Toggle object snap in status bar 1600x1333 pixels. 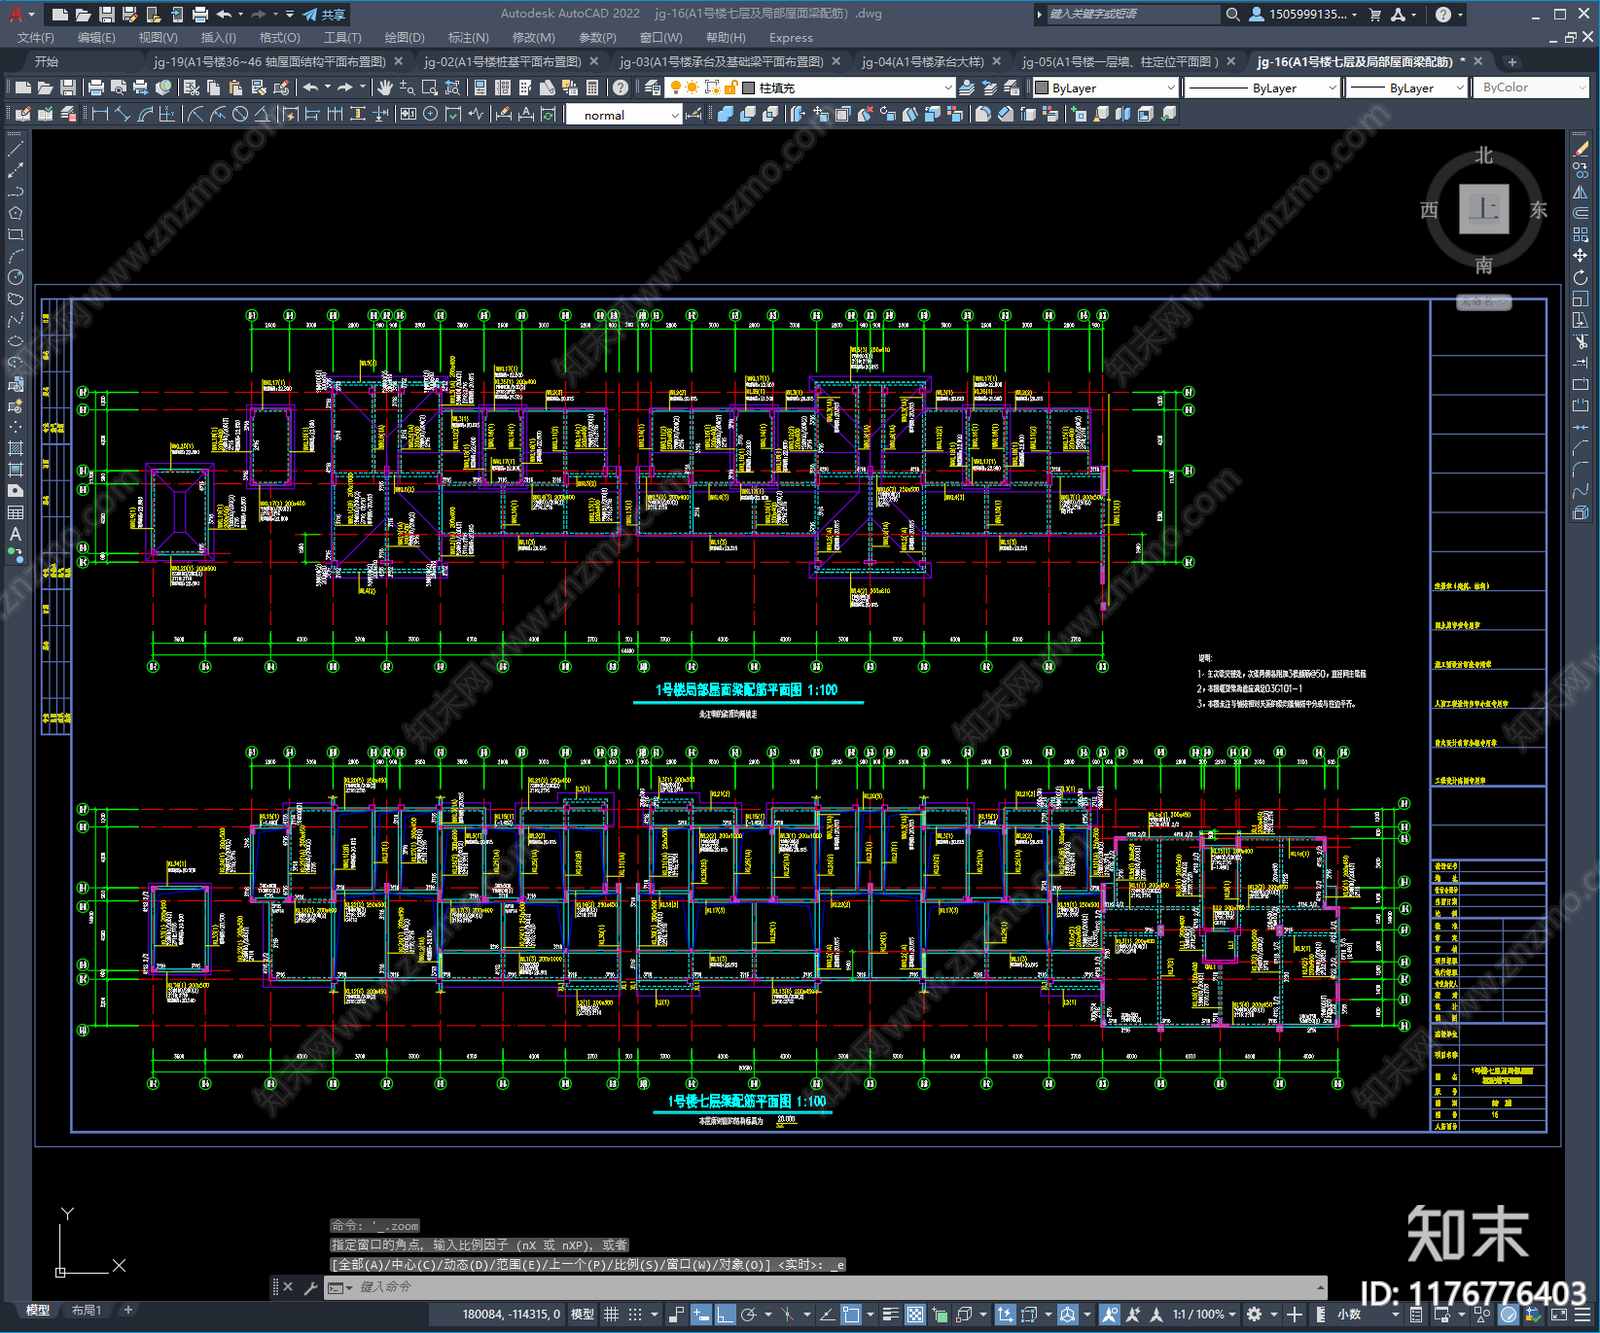click(851, 1314)
